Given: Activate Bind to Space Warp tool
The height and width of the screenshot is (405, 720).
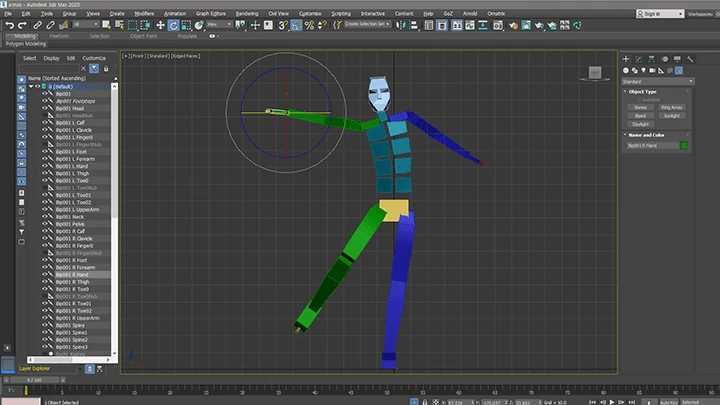Looking at the screenshot, I should 64,25.
